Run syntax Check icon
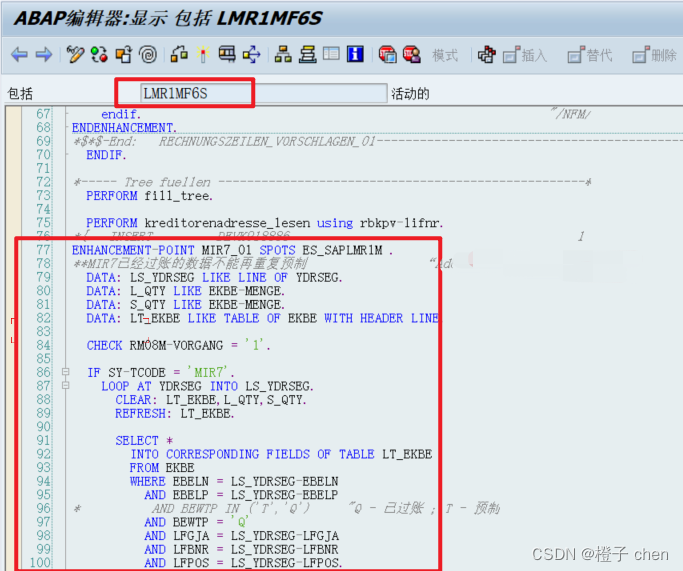683x571 pixels. click(x=179, y=55)
